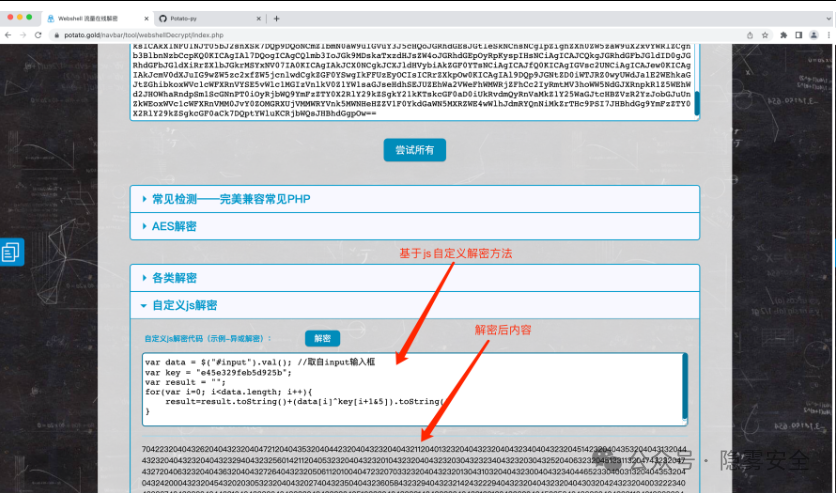Switch to the Potato-py tab
The image size is (836, 493).
coord(210,19)
